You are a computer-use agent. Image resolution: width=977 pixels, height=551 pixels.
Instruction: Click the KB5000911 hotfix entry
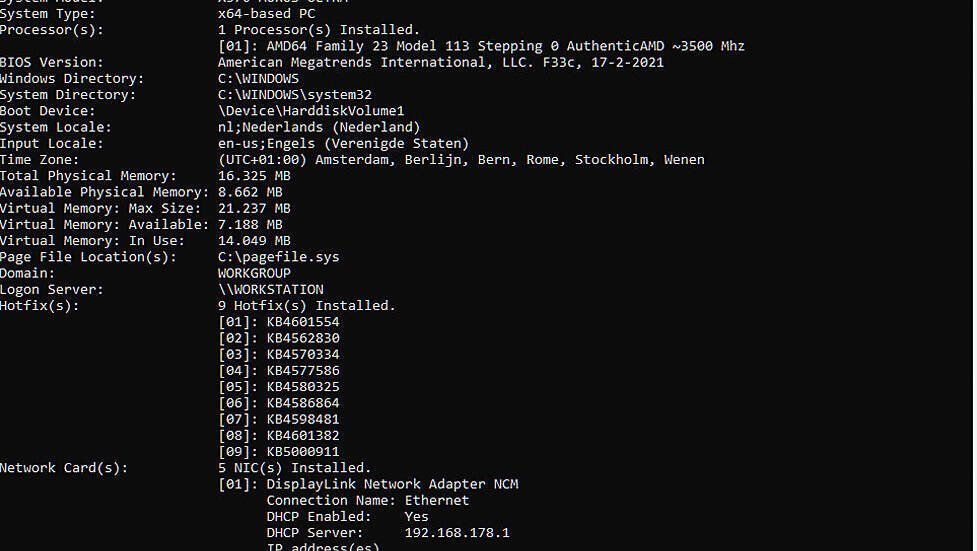302,452
